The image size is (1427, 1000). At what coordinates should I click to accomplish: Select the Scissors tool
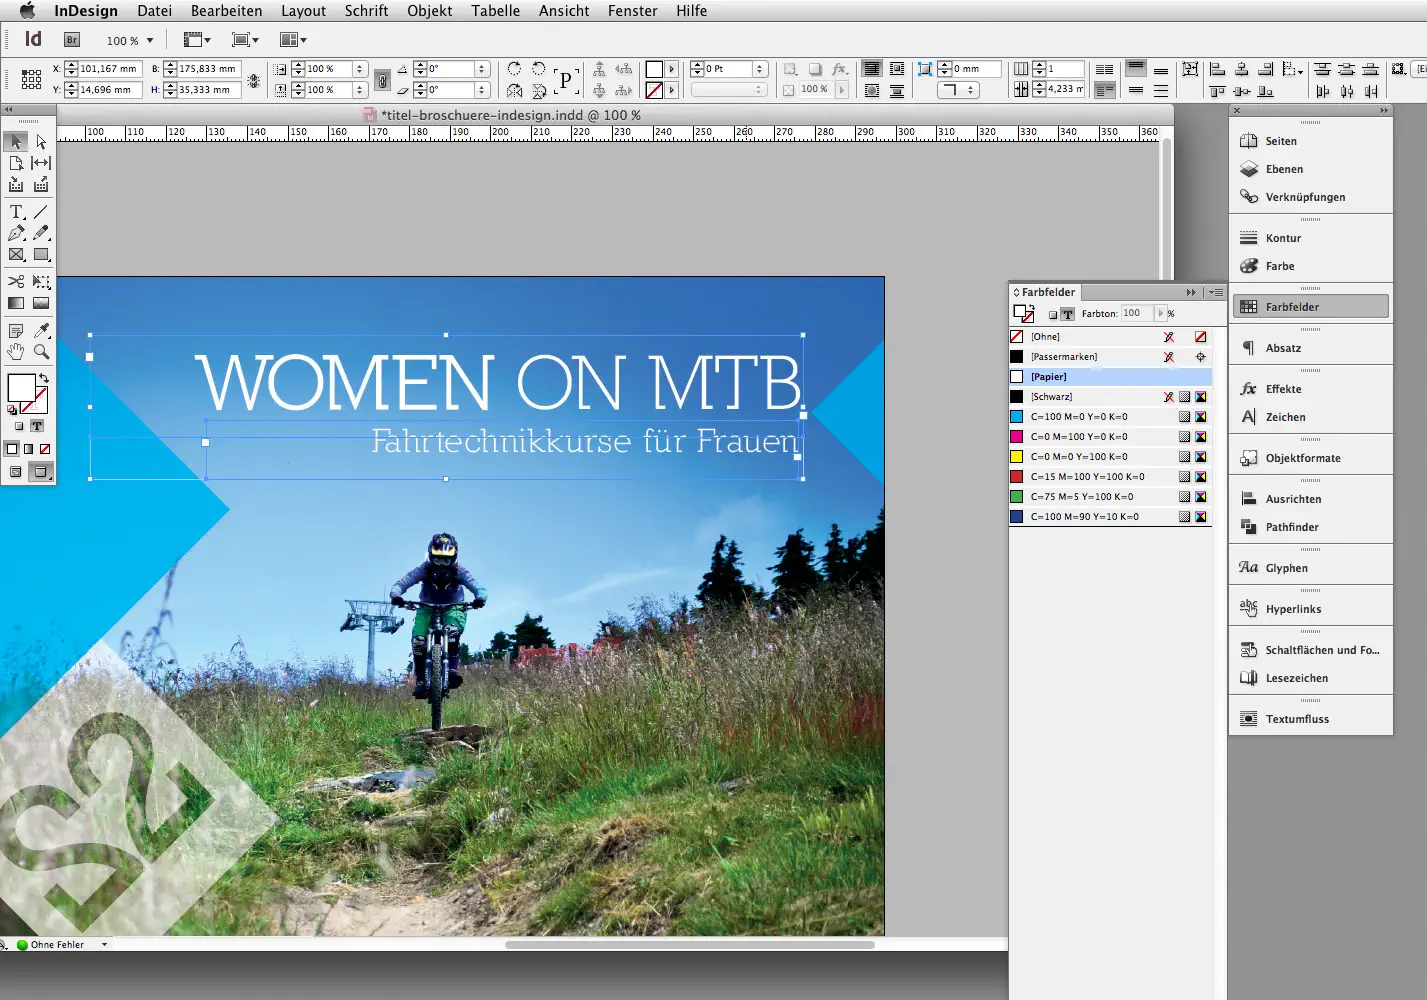click(x=15, y=281)
